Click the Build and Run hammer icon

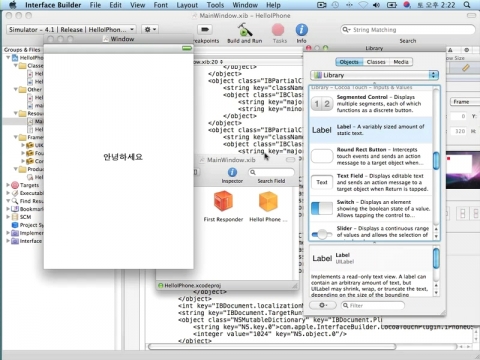coord(245,30)
